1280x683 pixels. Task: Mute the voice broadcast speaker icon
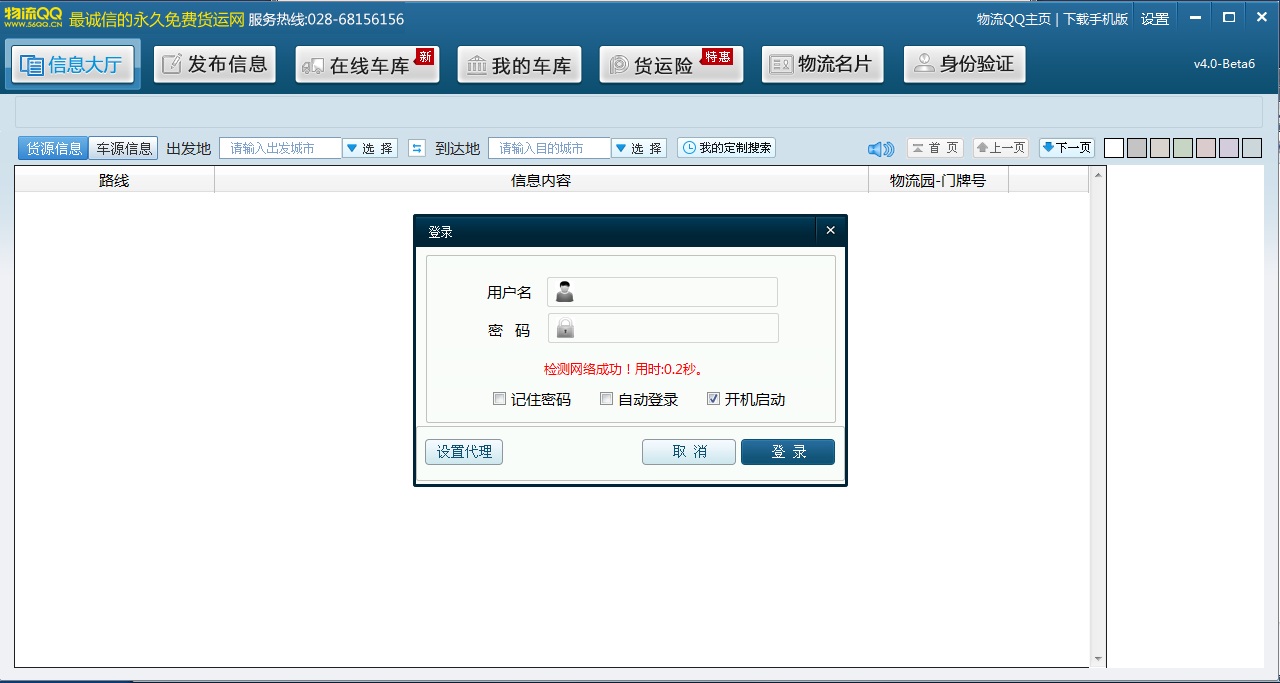click(879, 148)
